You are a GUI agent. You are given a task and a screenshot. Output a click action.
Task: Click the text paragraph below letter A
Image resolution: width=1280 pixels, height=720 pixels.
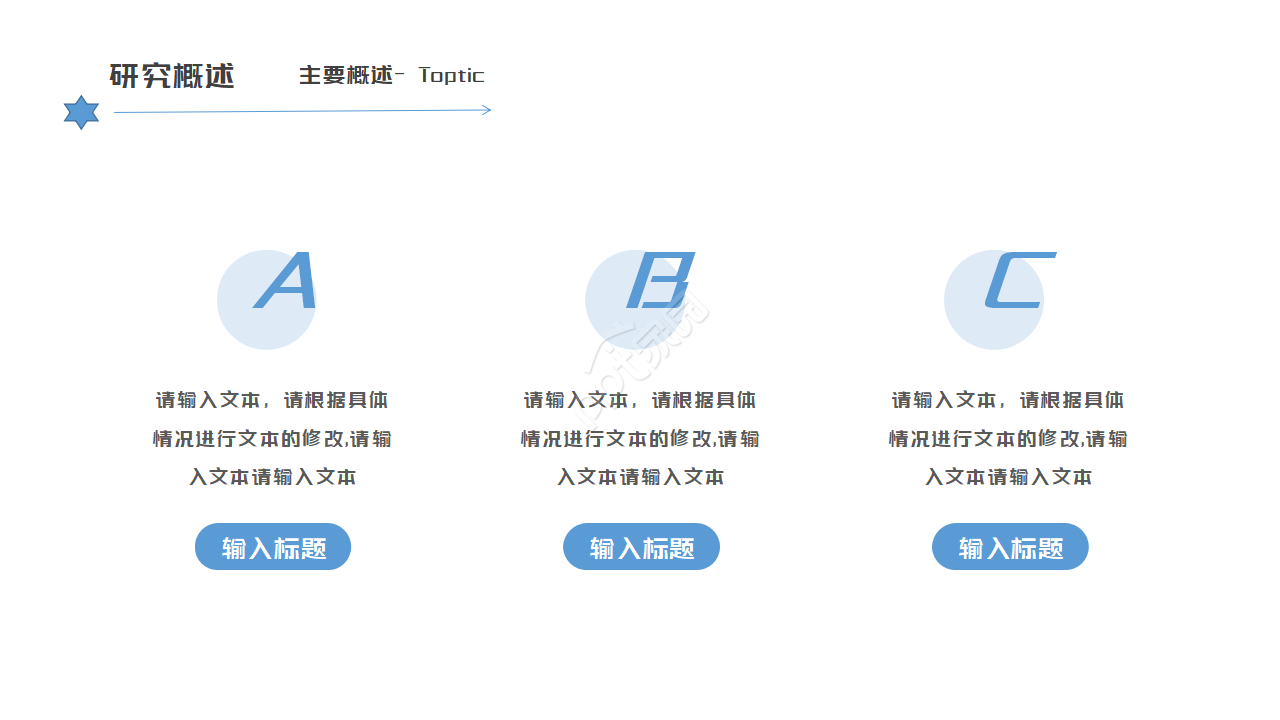tap(272, 438)
